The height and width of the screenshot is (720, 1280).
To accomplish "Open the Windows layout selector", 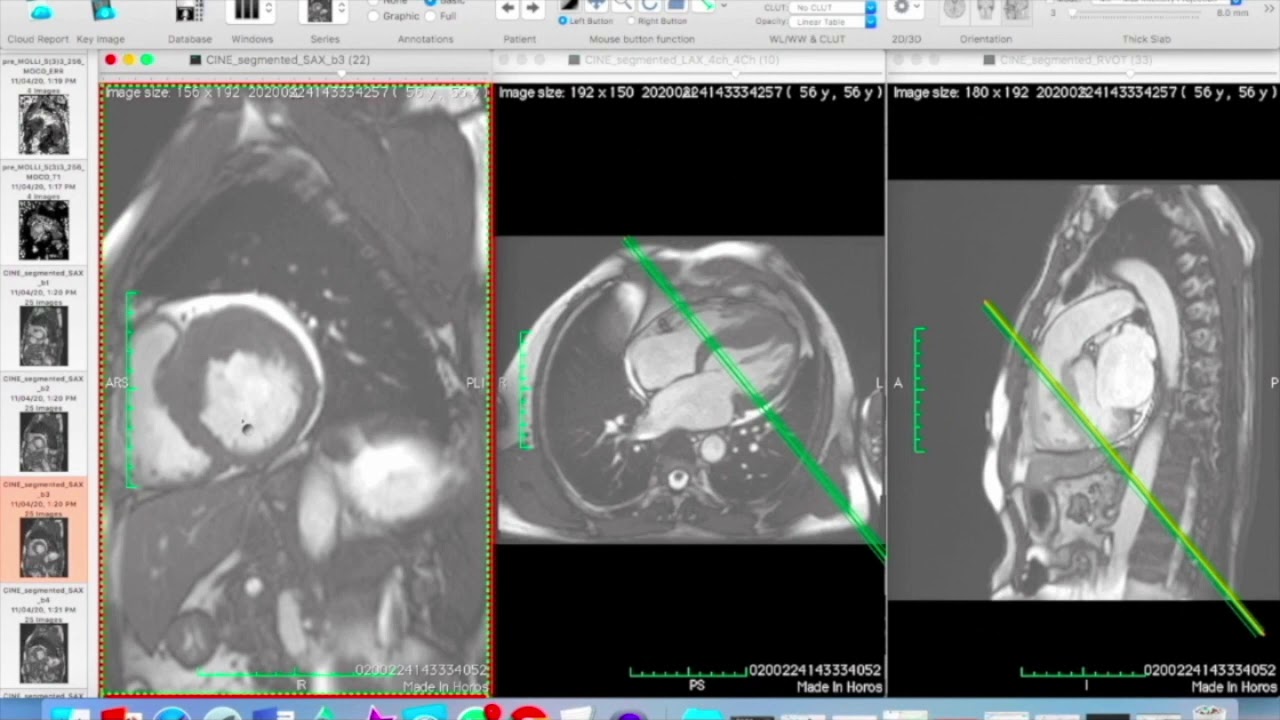I will point(248,12).
